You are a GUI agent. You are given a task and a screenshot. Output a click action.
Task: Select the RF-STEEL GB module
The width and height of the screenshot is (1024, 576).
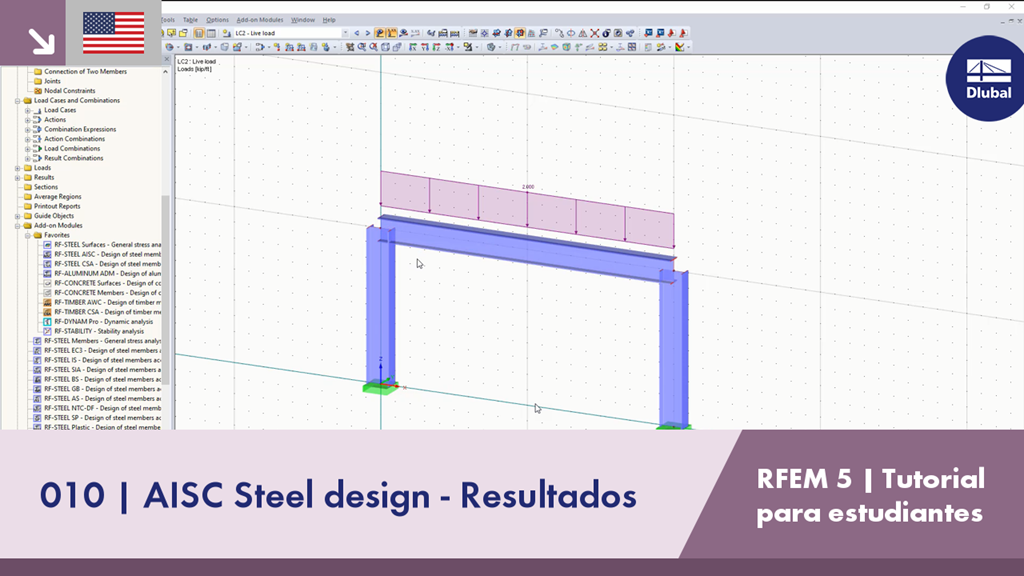click(103, 389)
